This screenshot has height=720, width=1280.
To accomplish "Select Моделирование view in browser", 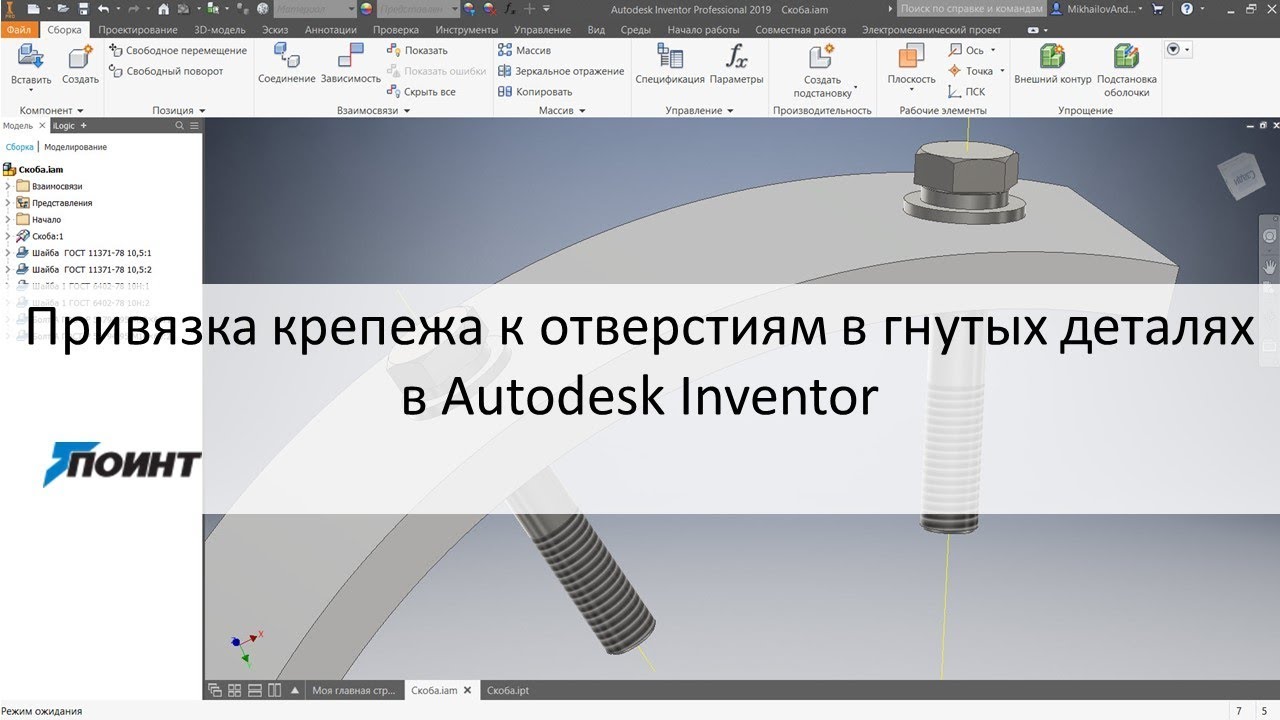I will (x=76, y=147).
